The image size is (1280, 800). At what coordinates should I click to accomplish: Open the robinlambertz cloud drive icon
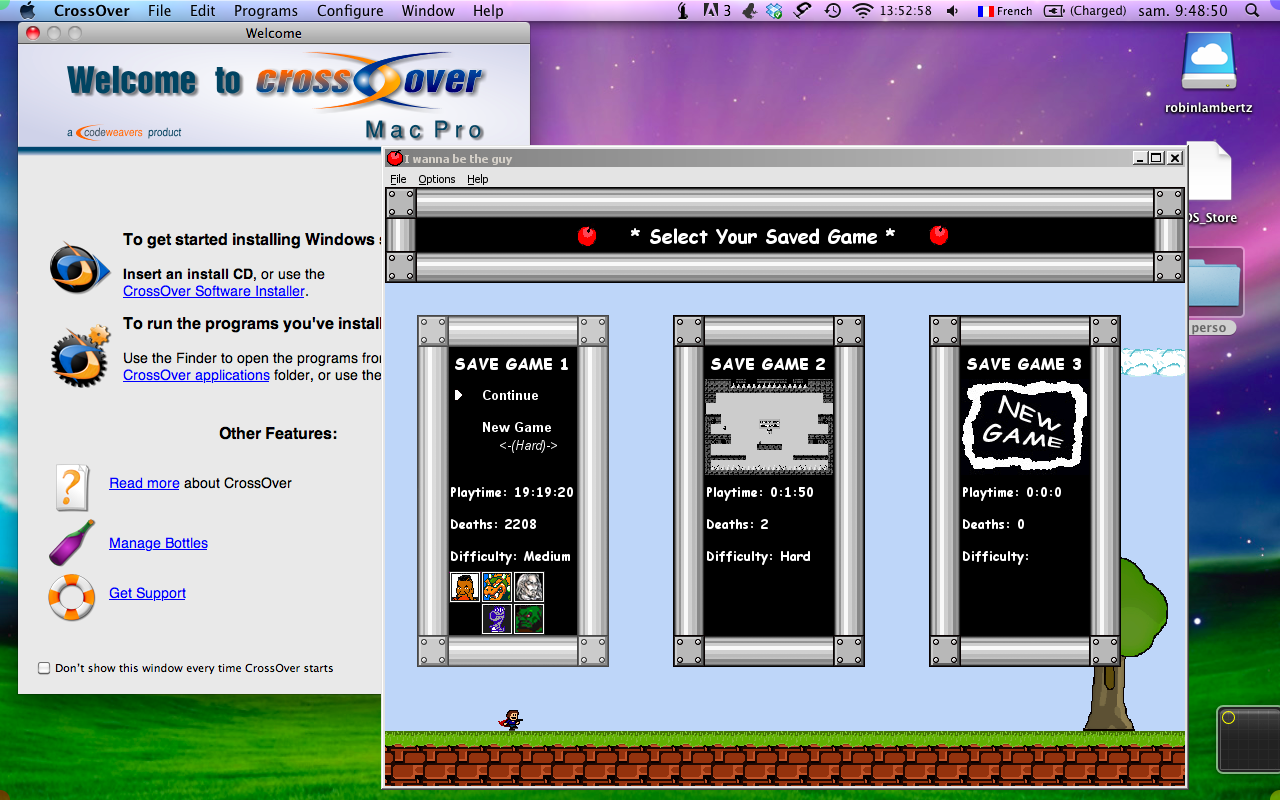click(1209, 62)
